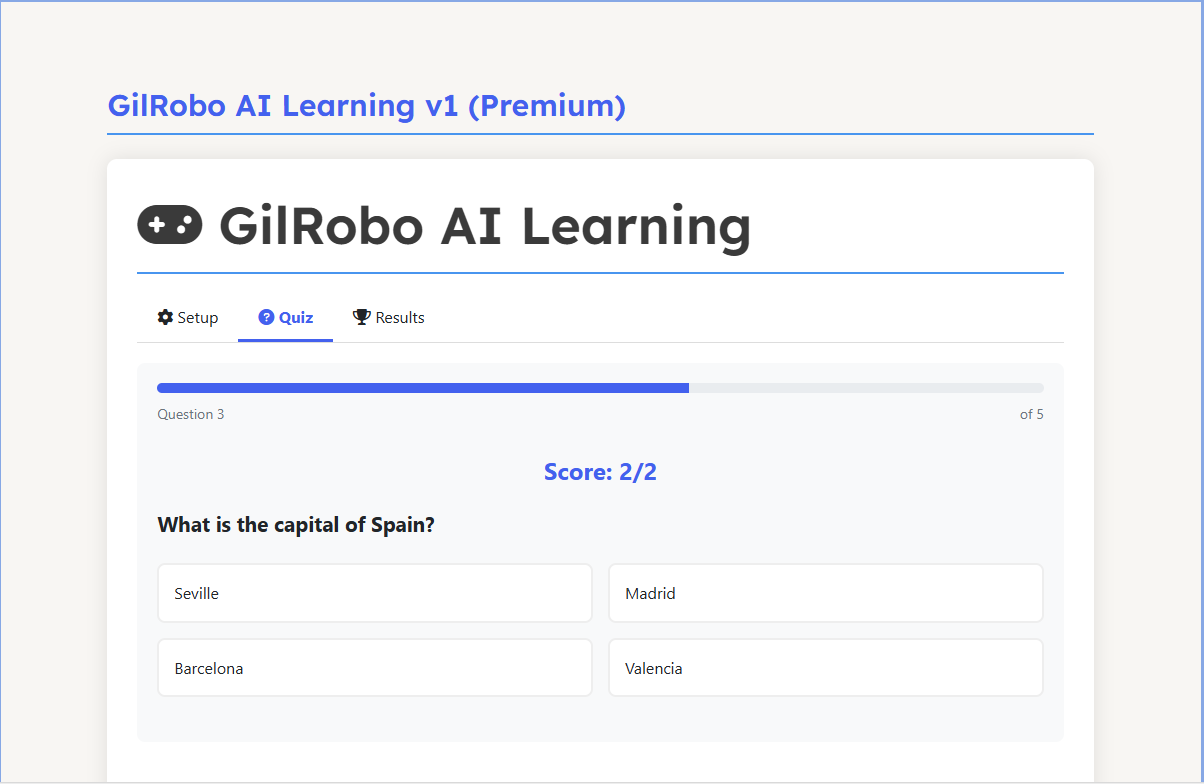Click the question mark icon on Quiz tab
1204x784 pixels.
click(266, 317)
